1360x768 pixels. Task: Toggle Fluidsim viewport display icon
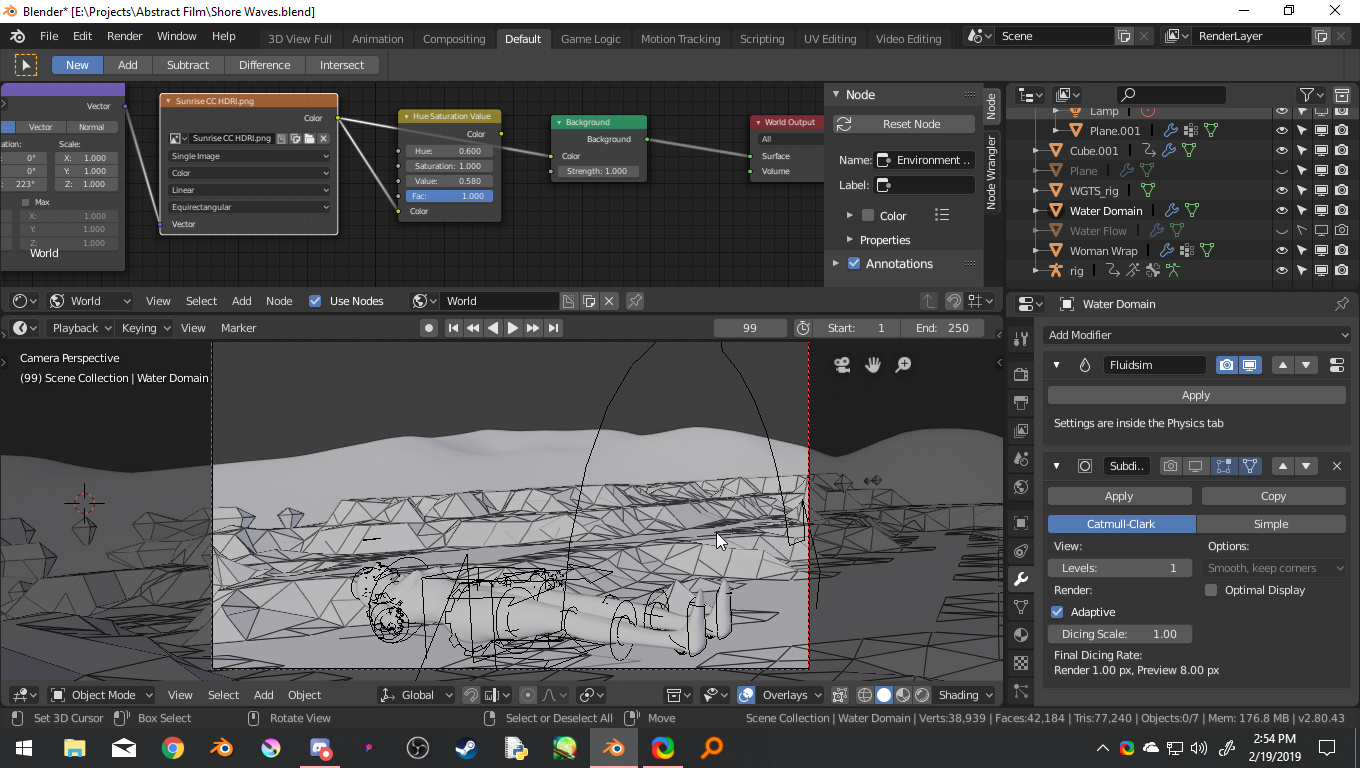point(1249,365)
